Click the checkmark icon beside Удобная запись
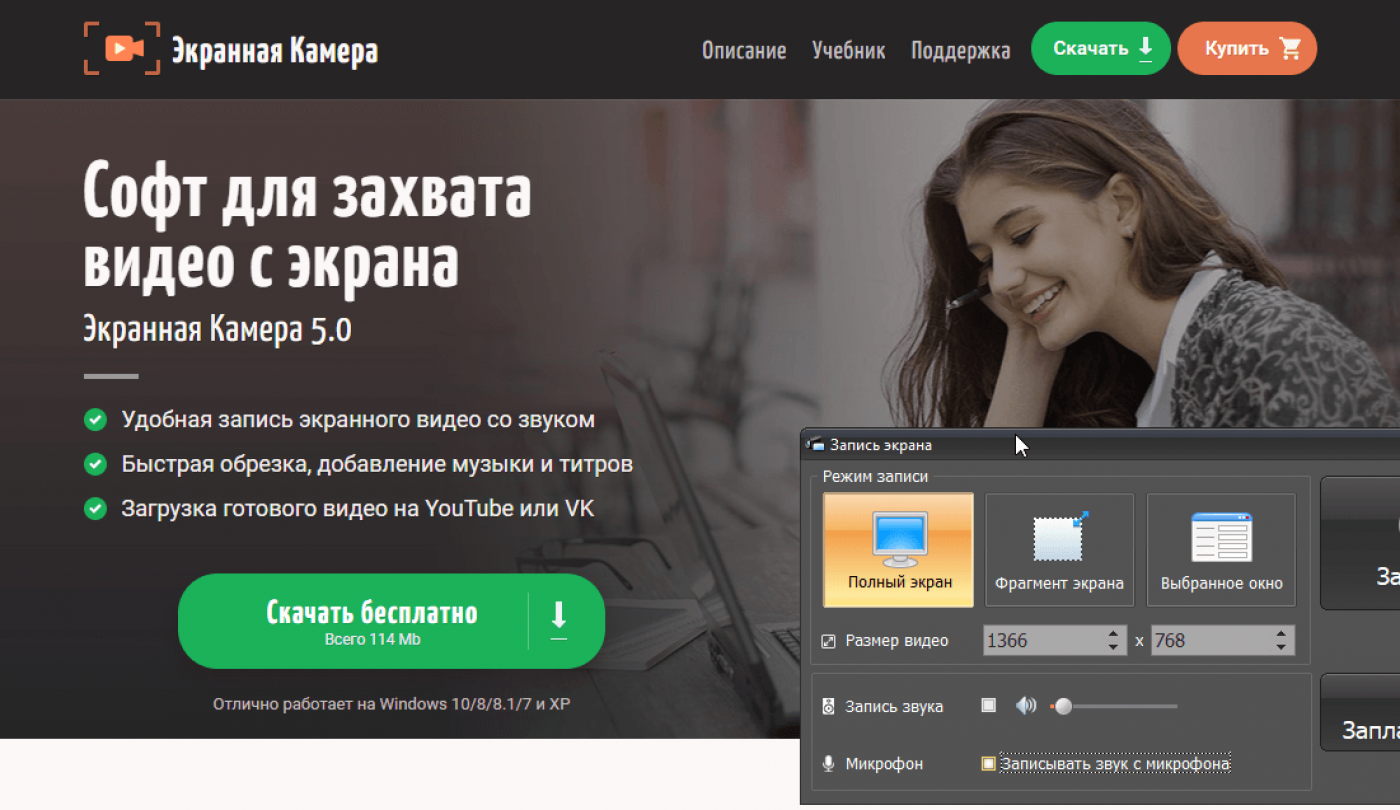Screen dimensions: 1400x810 point(95,419)
